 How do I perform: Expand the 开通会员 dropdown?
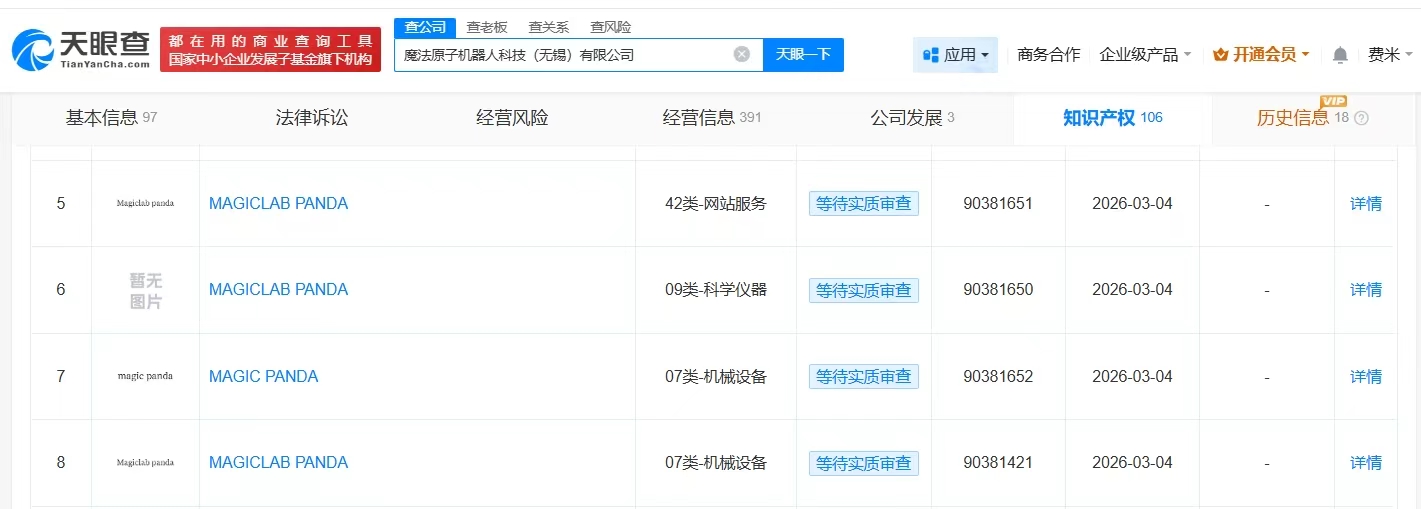point(1261,55)
